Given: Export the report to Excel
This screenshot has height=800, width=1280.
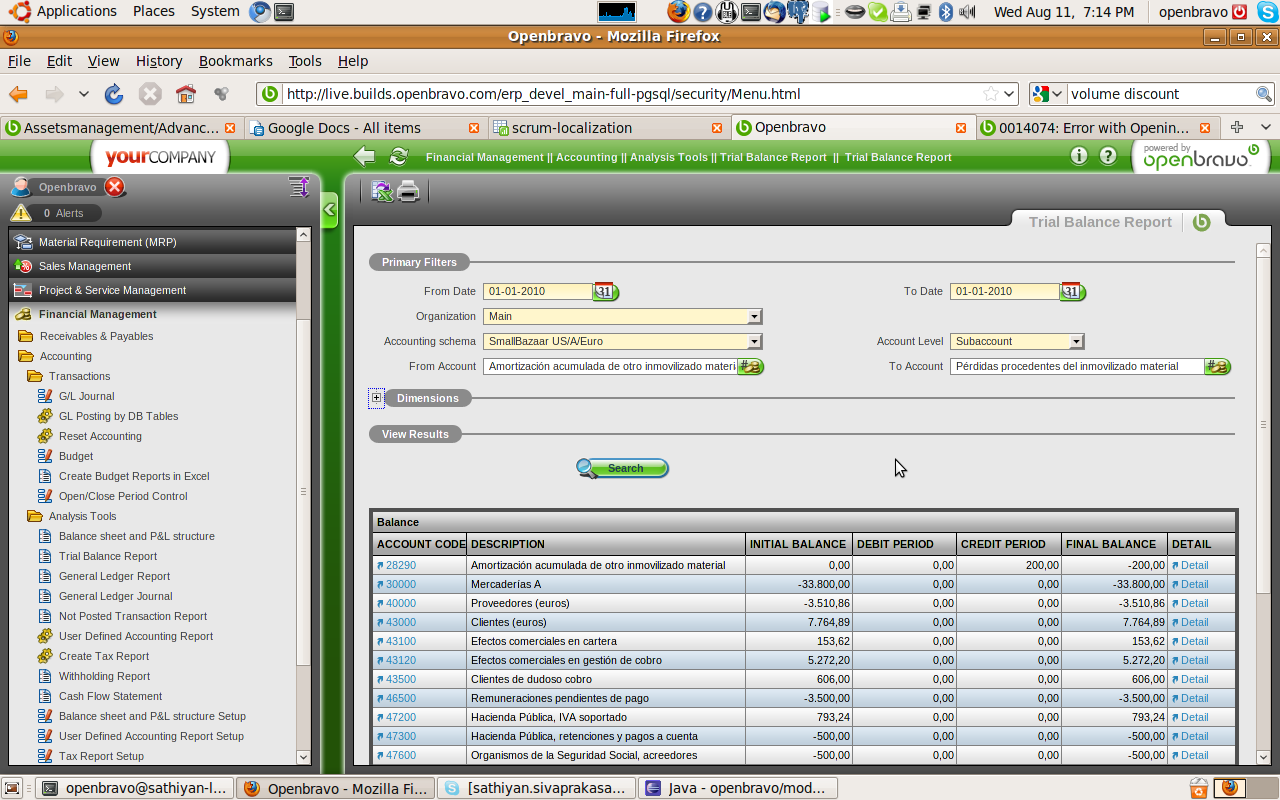Looking at the screenshot, I should pos(381,191).
